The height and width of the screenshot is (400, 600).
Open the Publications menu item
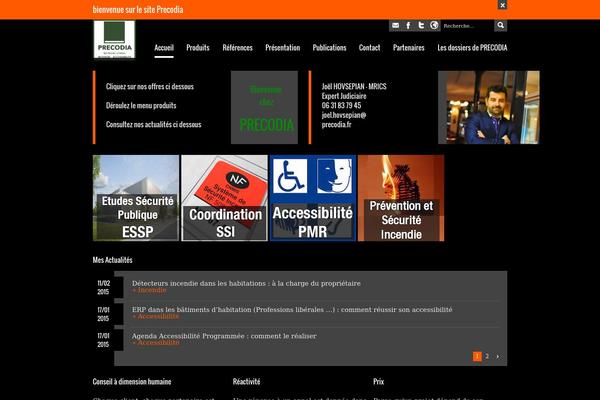point(329,48)
